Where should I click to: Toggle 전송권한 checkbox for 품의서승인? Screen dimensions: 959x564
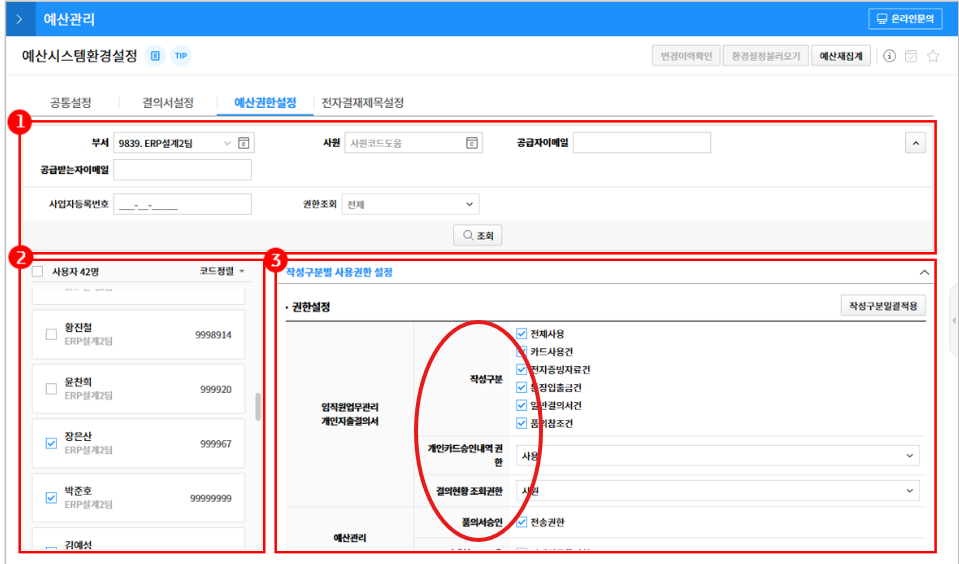pyautogui.click(x=522, y=522)
